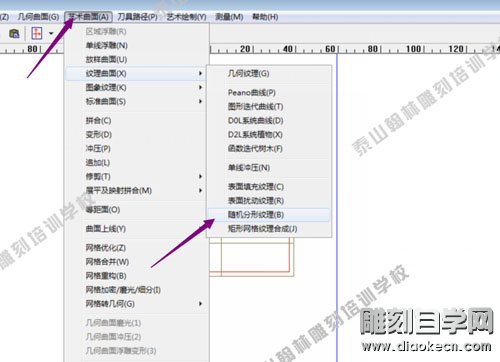Image resolution: width=500 pixels, height=362 pixels.
Task: Open dropdown arrow beside red grid icon
Action: [x=51, y=33]
